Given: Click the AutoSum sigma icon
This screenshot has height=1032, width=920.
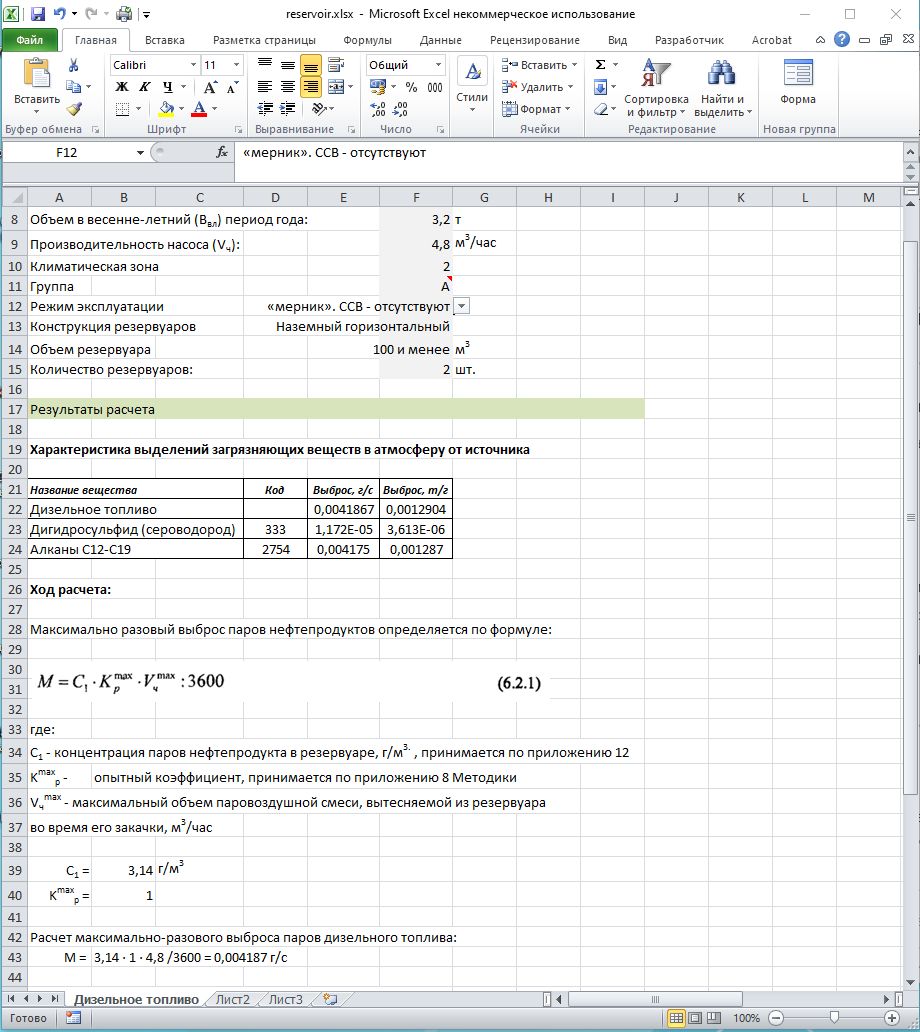Looking at the screenshot, I should [x=600, y=65].
